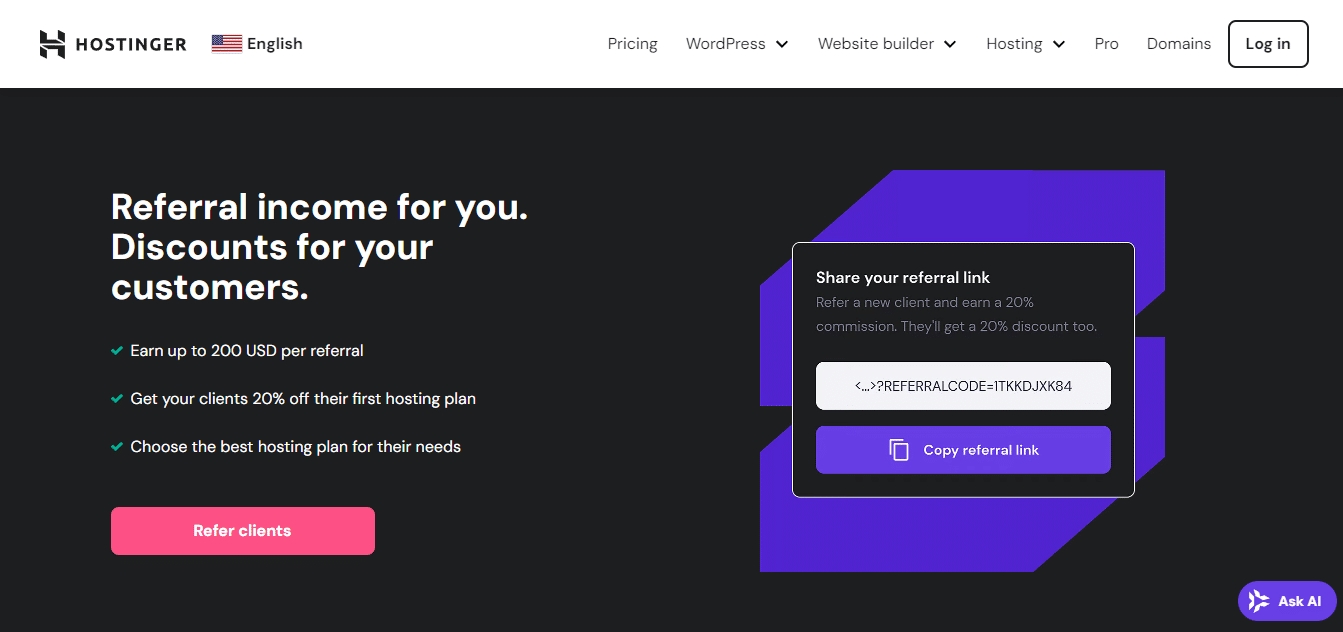
Task: Select the referral code link field
Action: pos(963,386)
